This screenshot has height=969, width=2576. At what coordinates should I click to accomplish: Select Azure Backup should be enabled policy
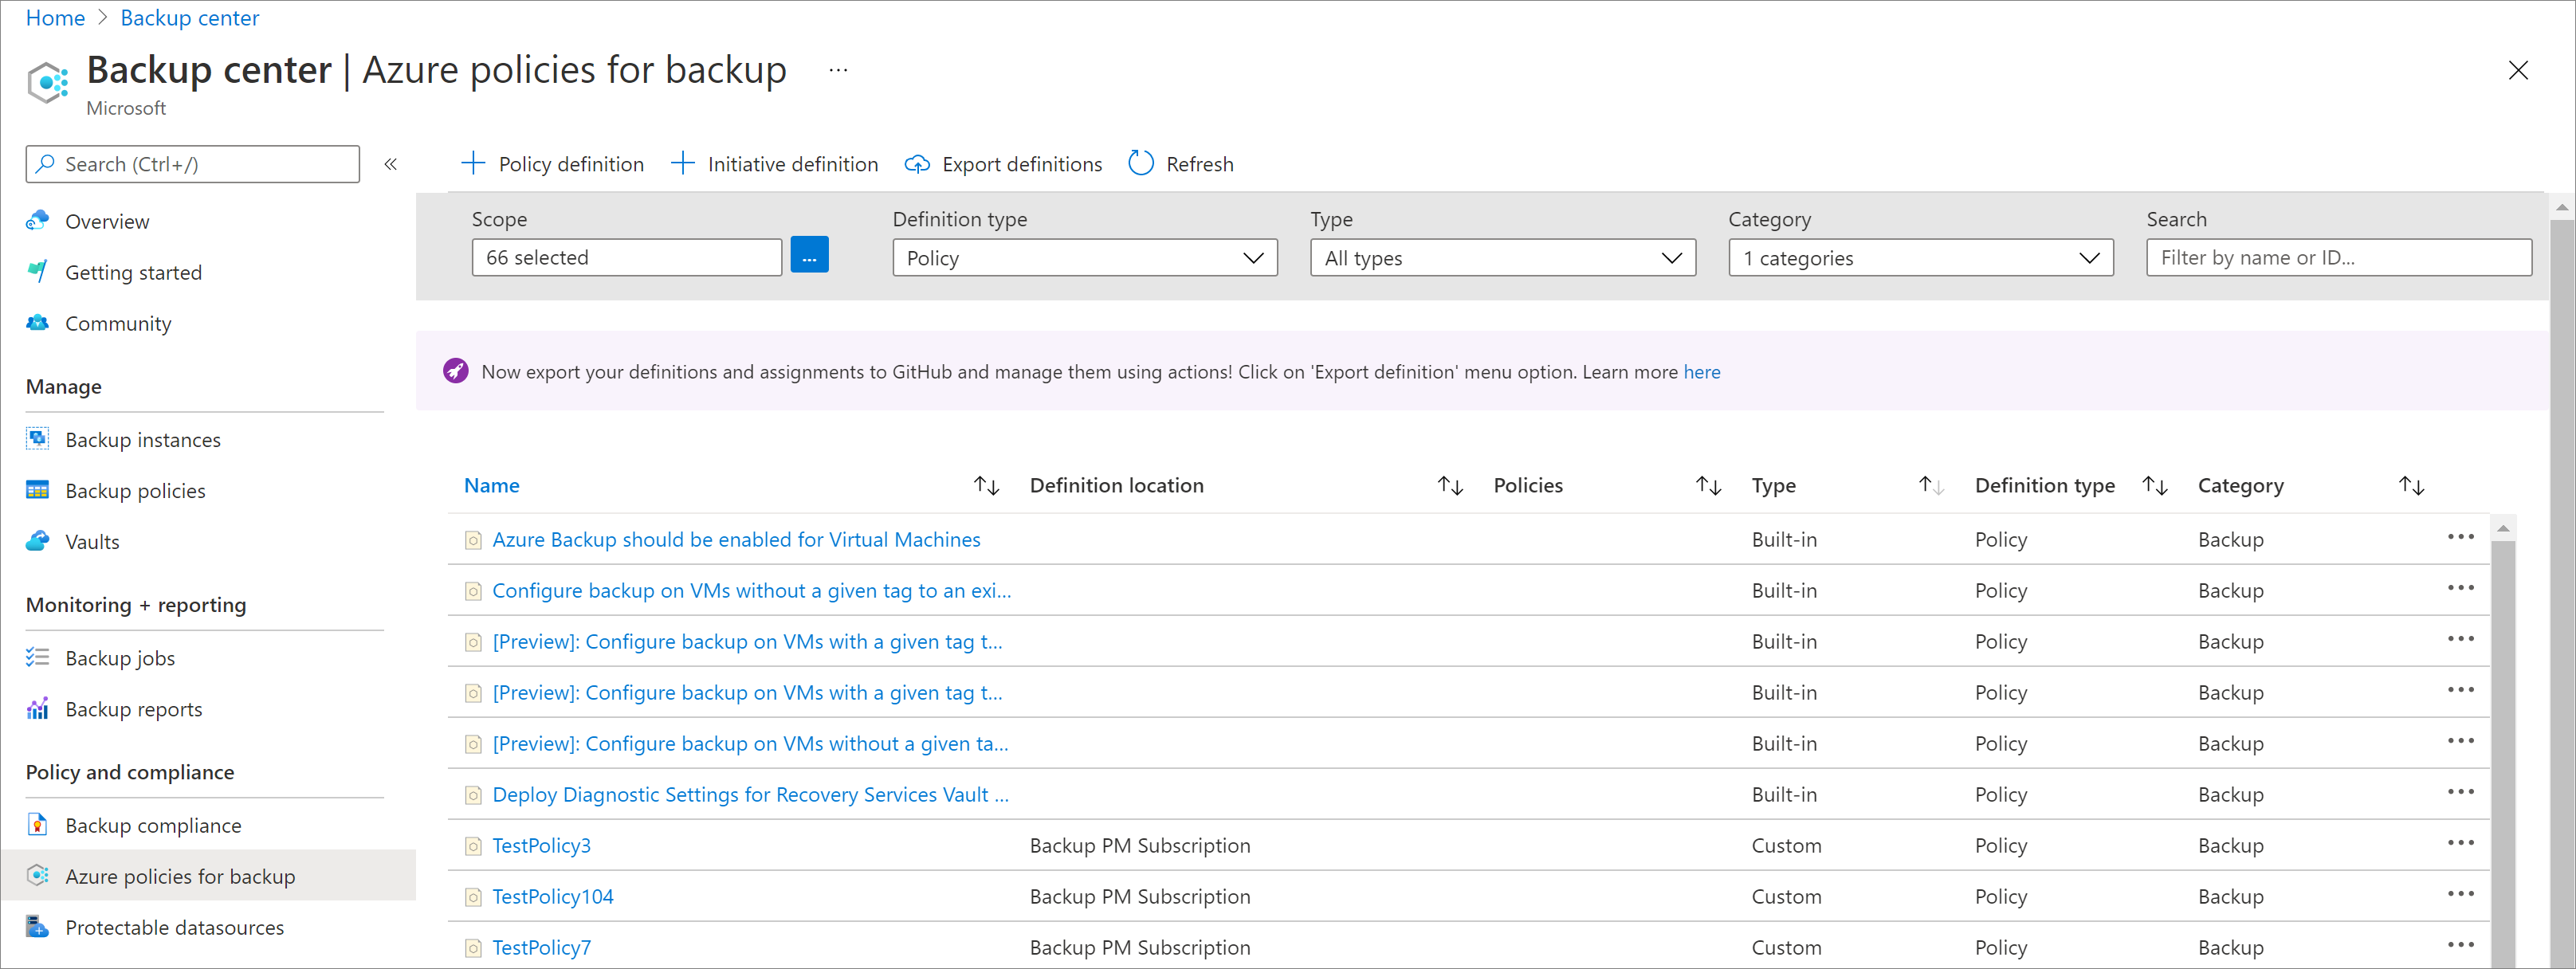pos(736,539)
